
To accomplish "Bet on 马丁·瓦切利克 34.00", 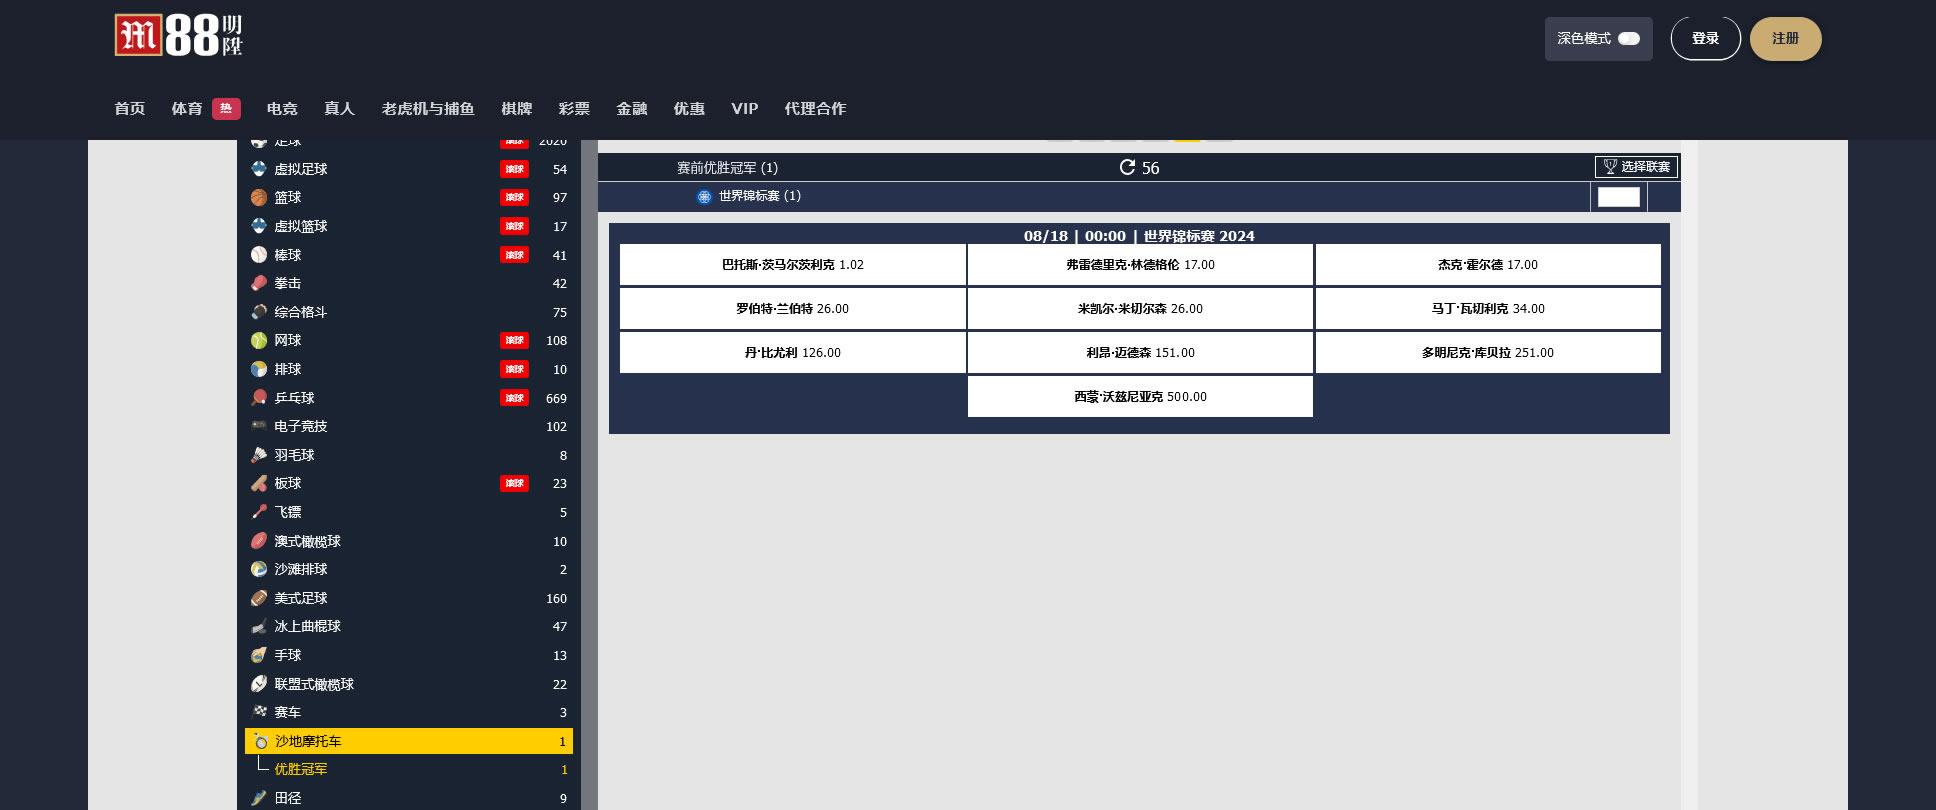I will click(1488, 309).
